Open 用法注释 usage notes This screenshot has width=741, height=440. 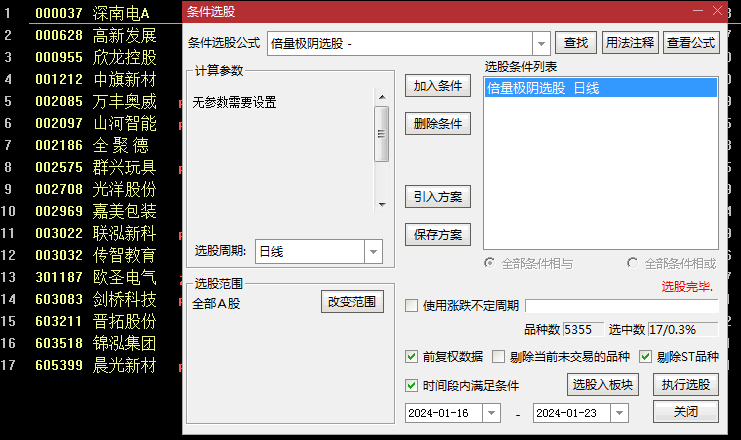630,43
